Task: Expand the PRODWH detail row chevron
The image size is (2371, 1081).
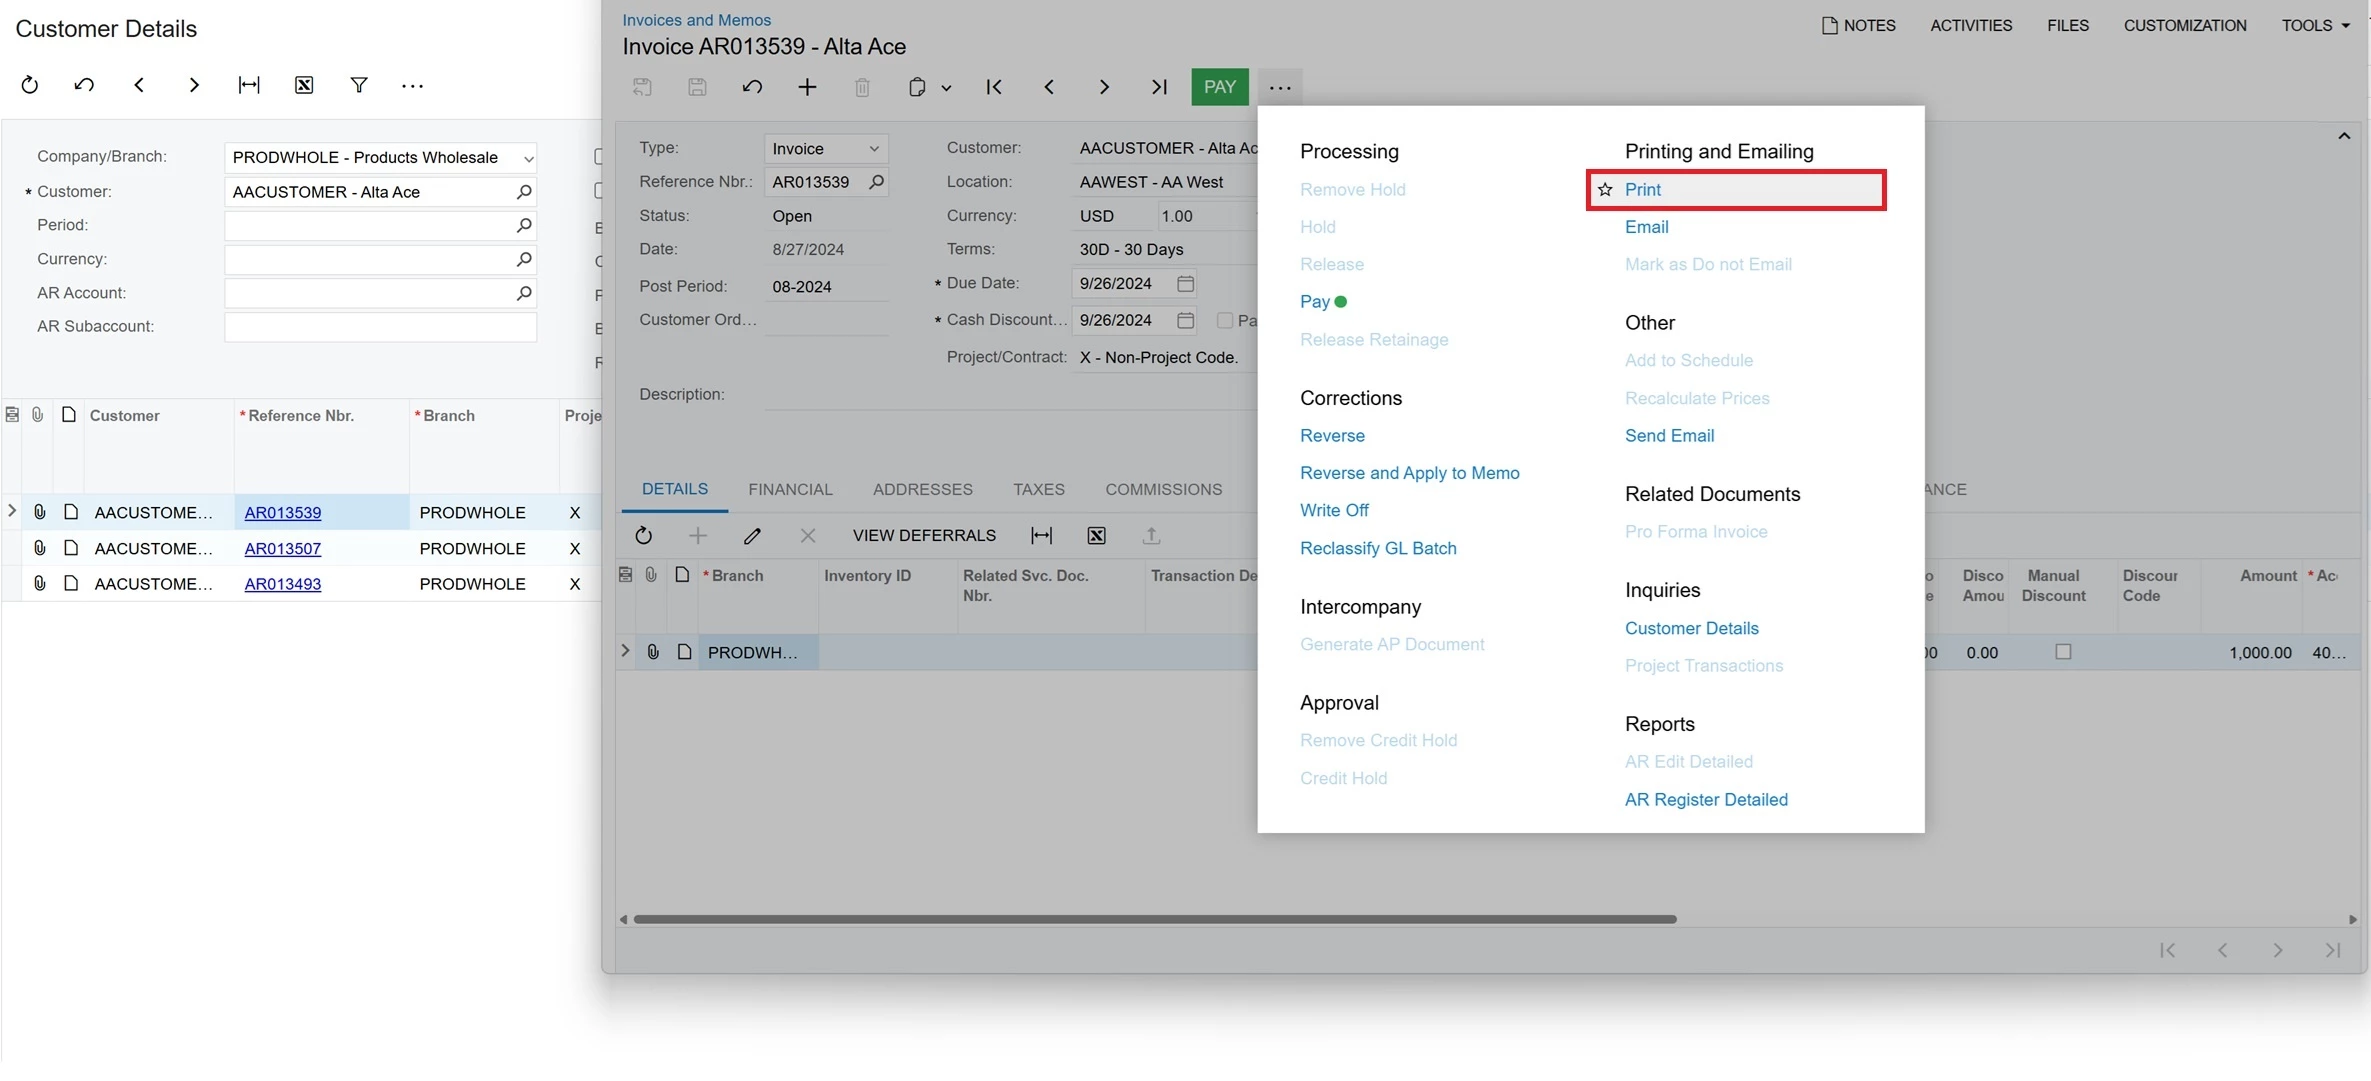Action: coord(625,651)
